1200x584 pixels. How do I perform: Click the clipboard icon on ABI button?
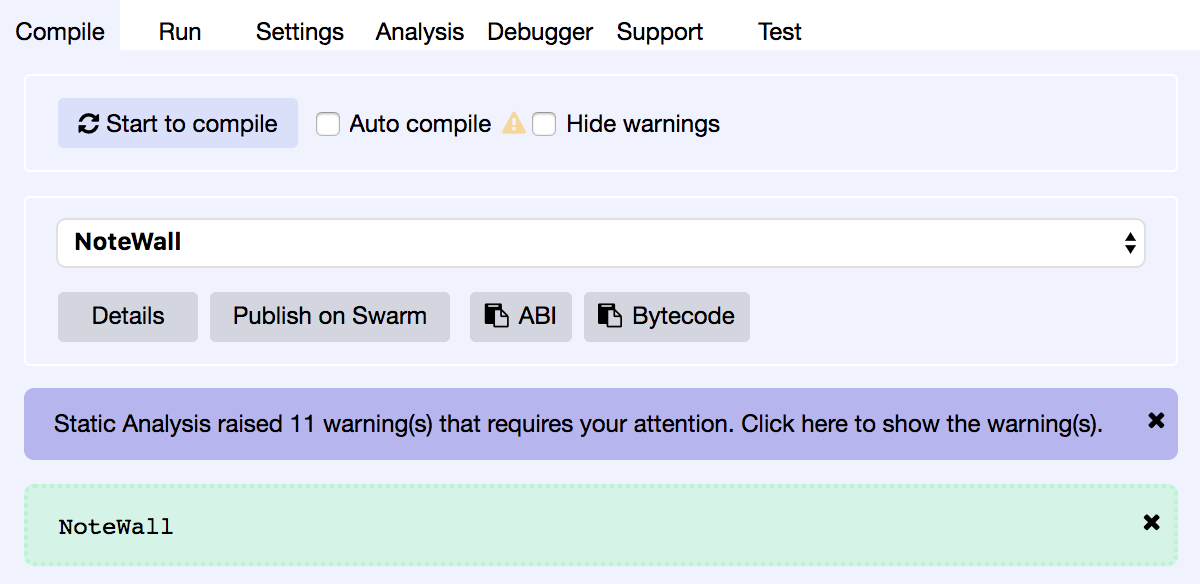coord(496,316)
